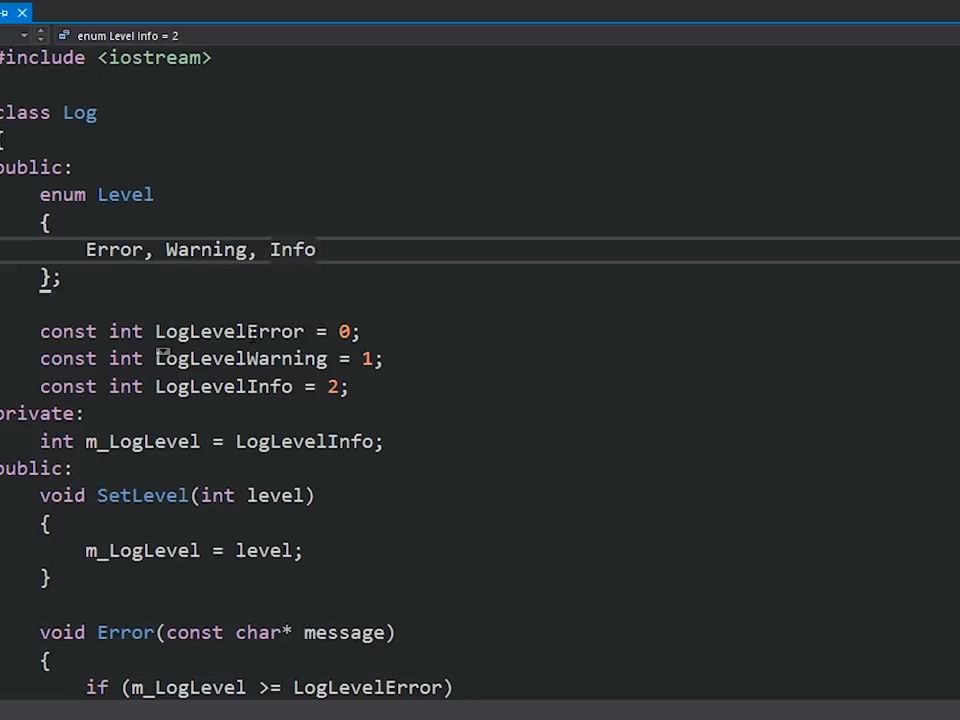Click 'LogLevelInfo' initializer of m_LogLevel
The image size is (960, 720).
304,441
